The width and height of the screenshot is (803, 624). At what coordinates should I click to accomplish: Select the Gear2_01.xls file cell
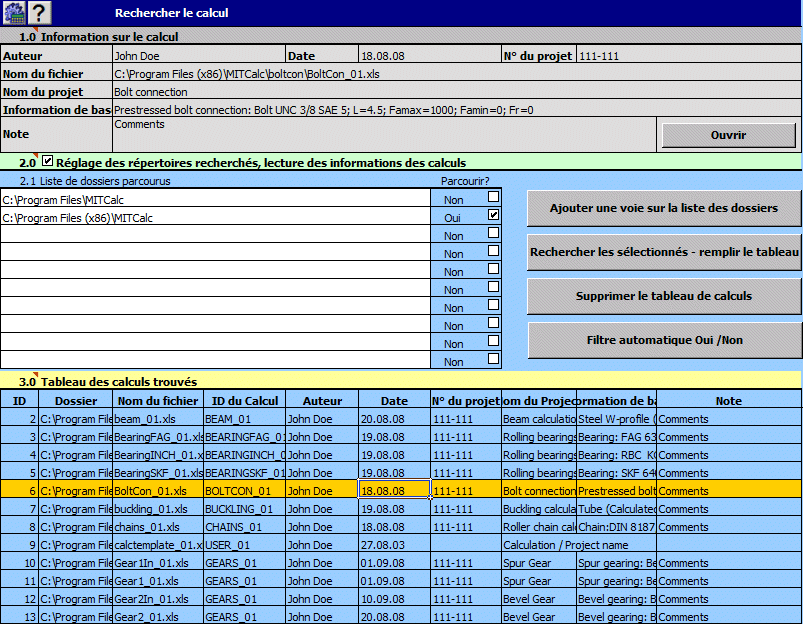(x=158, y=616)
